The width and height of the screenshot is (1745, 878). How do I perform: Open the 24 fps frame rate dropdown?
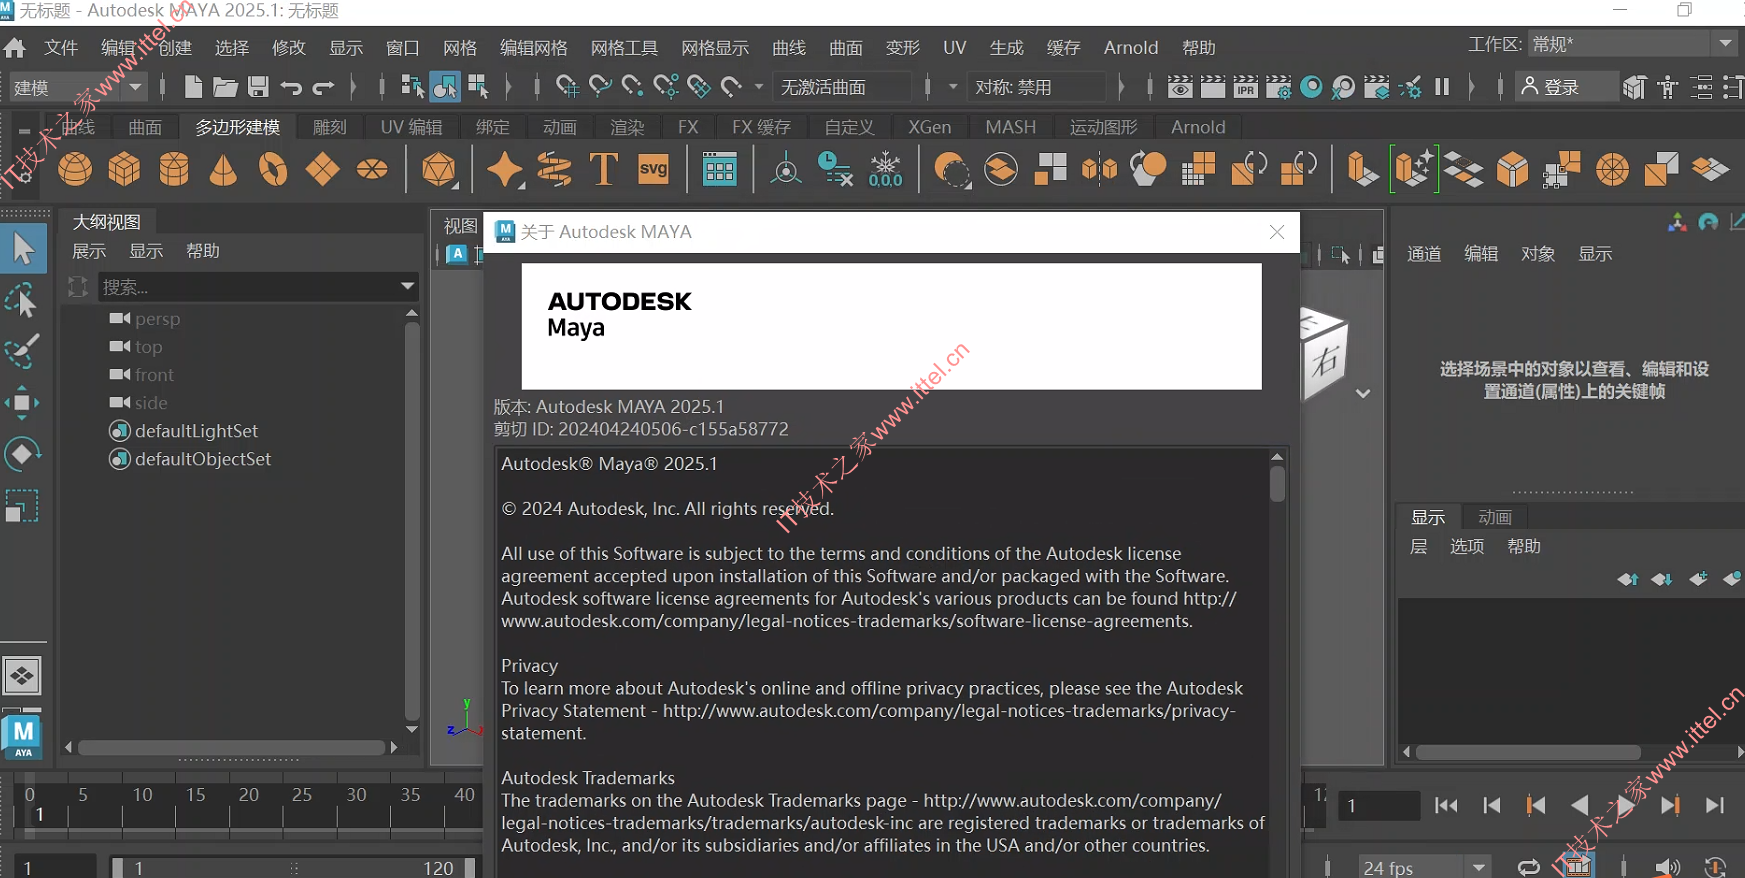(x=1424, y=867)
